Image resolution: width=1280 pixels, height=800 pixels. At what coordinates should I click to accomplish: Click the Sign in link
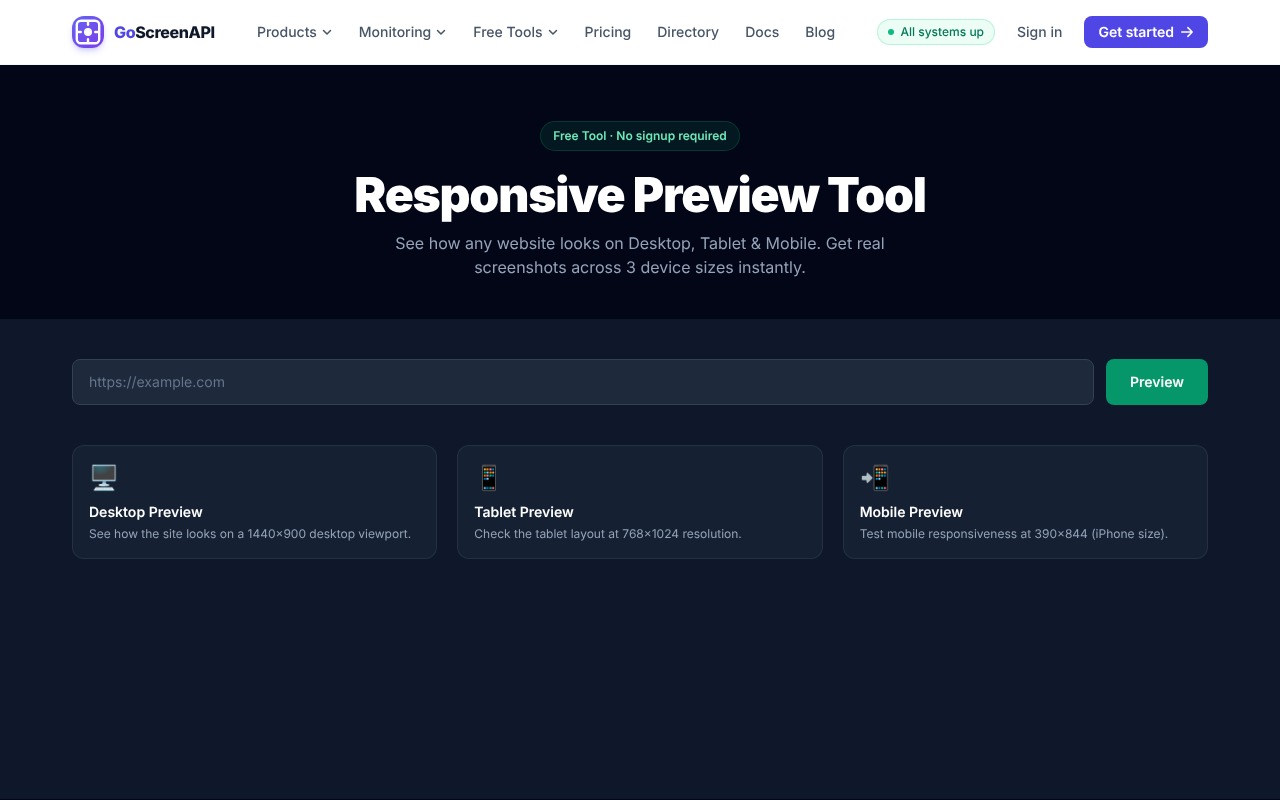coord(1039,32)
